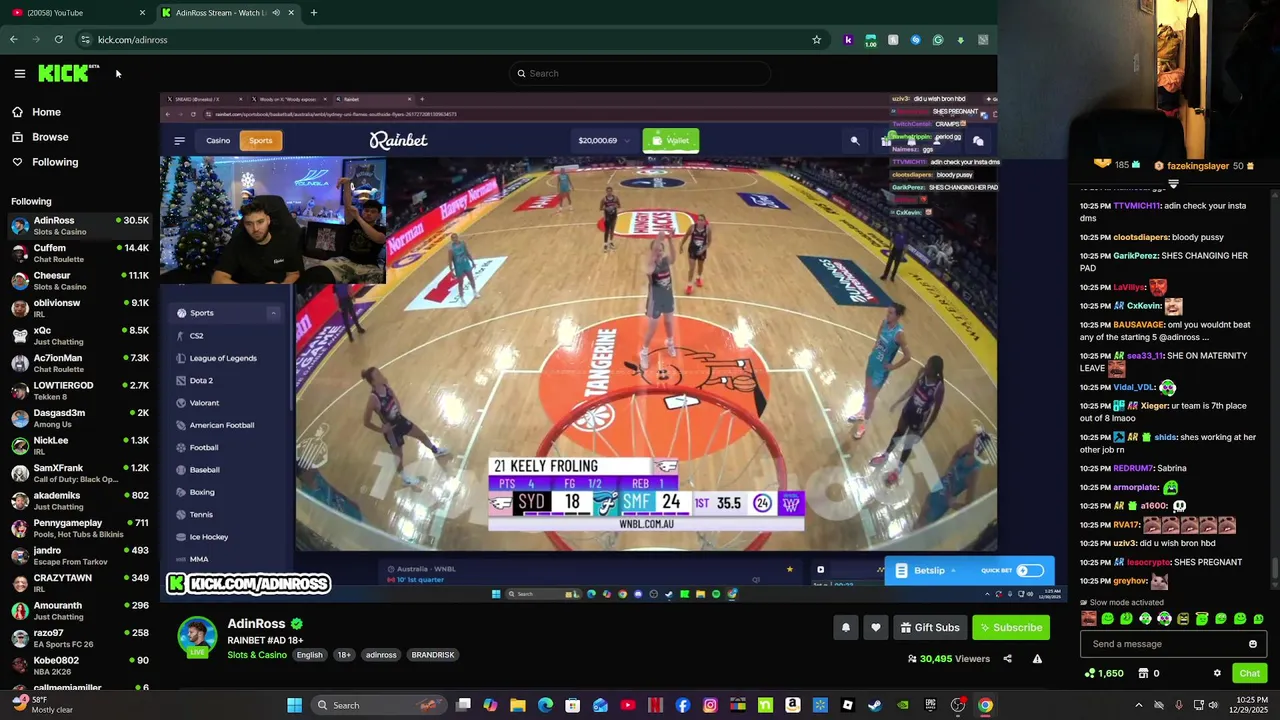Open the Slots & Casino category link
This screenshot has width=1280, height=720.
257,655
